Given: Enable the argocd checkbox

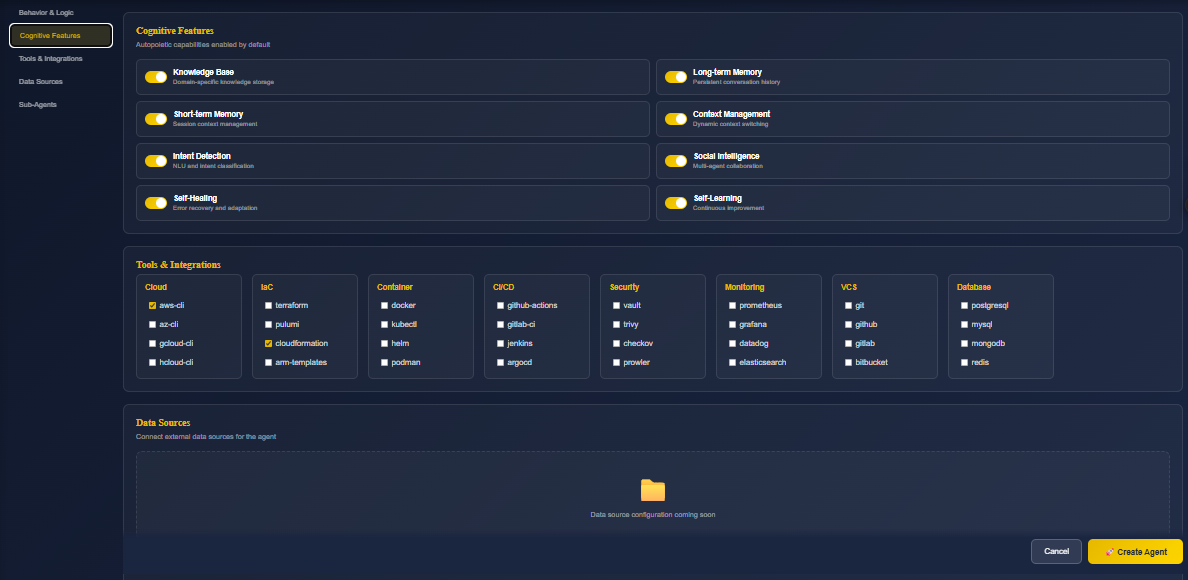Looking at the screenshot, I should (500, 363).
